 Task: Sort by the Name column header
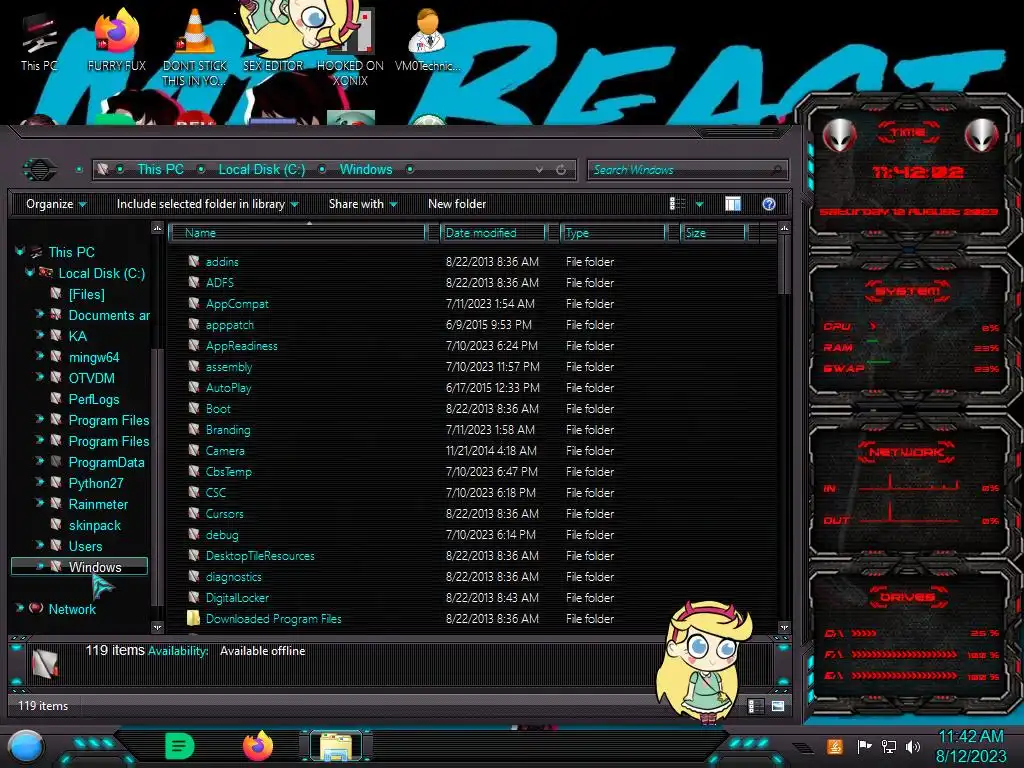(298, 232)
